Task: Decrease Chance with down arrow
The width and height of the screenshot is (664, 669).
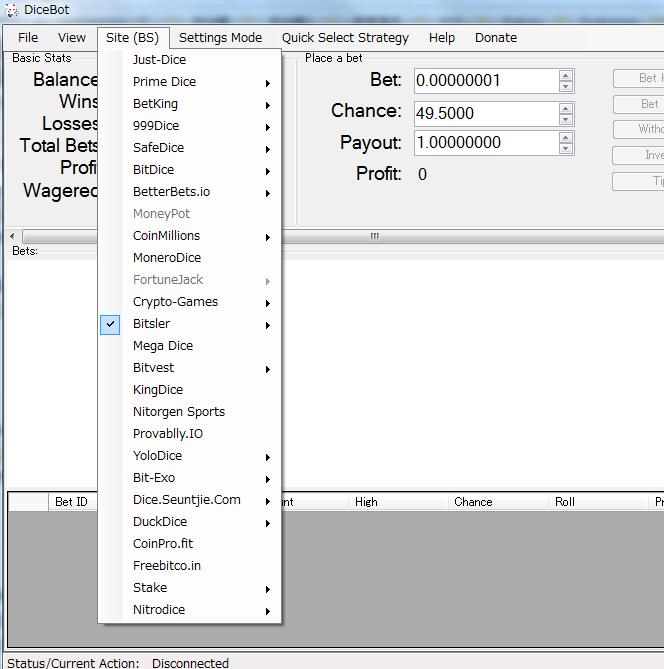Action: coord(565,119)
